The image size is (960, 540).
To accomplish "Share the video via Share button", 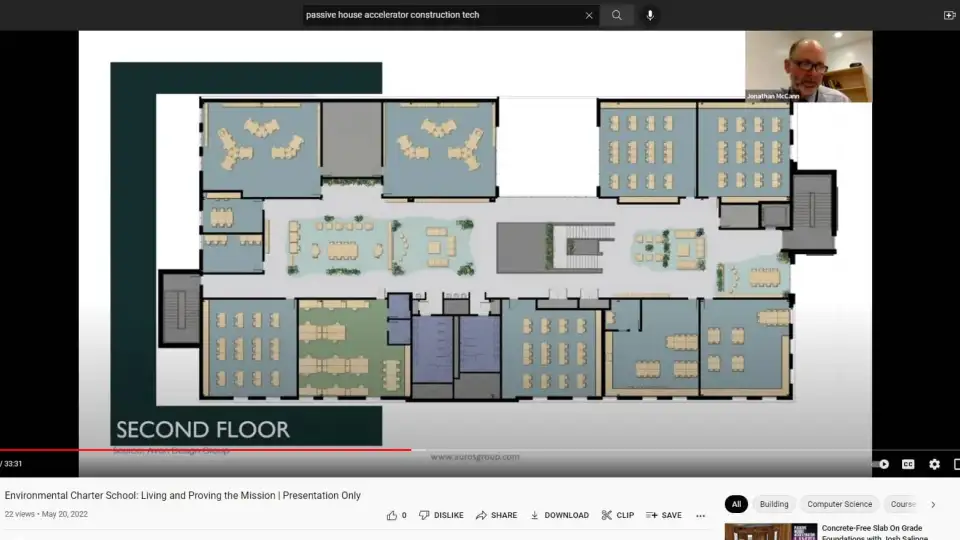I will click(x=496, y=515).
